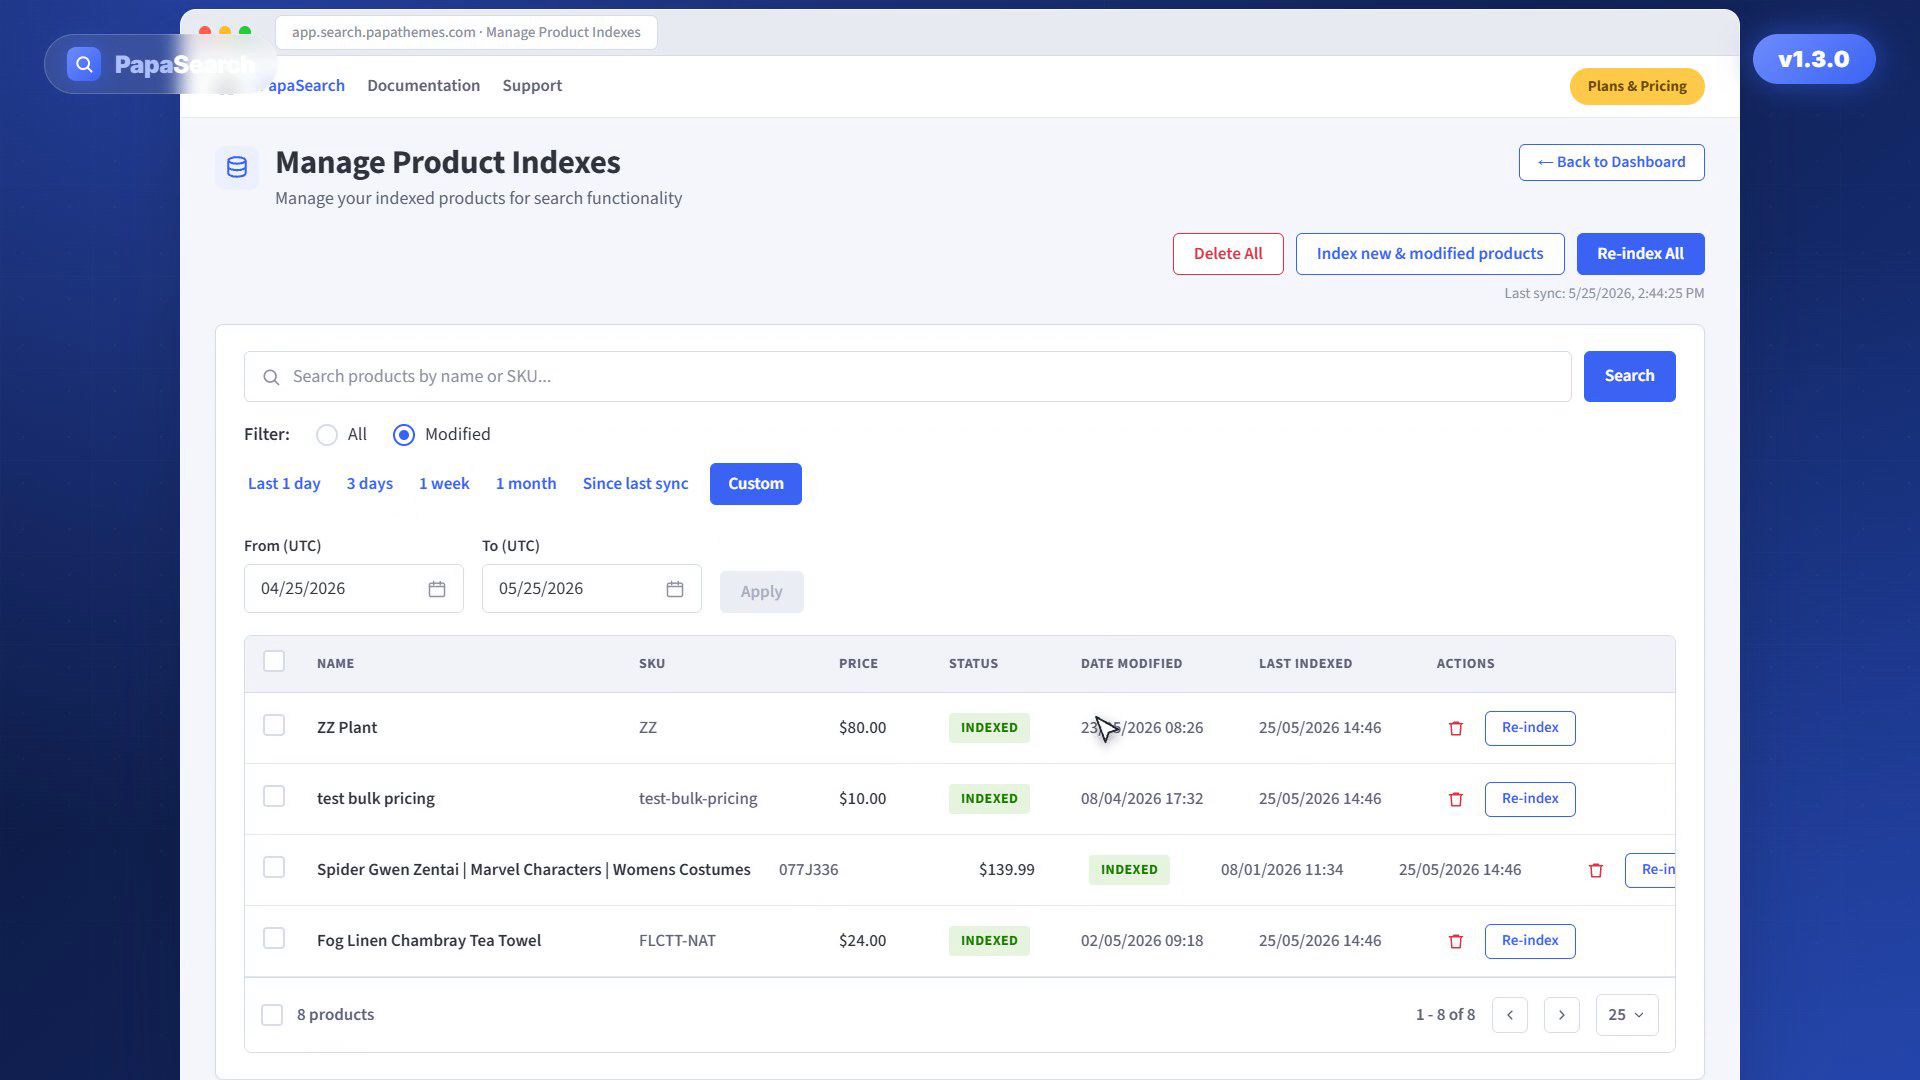Click the magnifier icon in search field

[x=271, y=377]
